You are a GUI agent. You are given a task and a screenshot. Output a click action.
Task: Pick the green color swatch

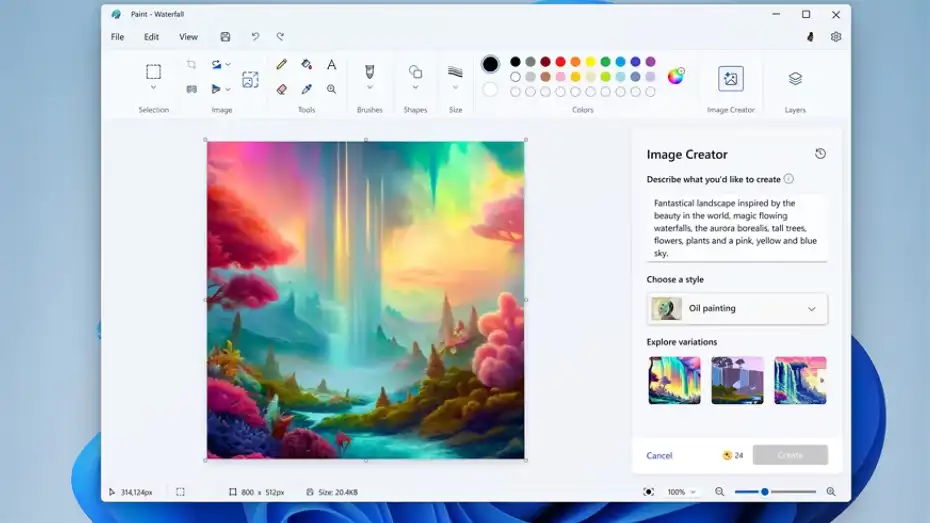605,62
